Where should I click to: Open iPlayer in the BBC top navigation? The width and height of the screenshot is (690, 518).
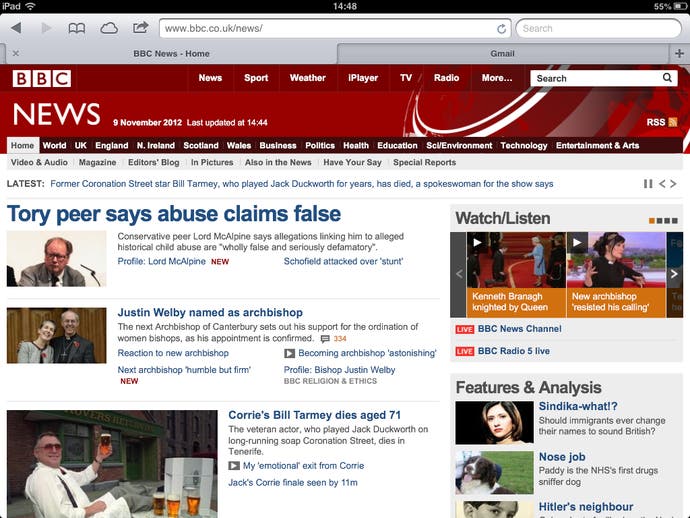[363, 78]
